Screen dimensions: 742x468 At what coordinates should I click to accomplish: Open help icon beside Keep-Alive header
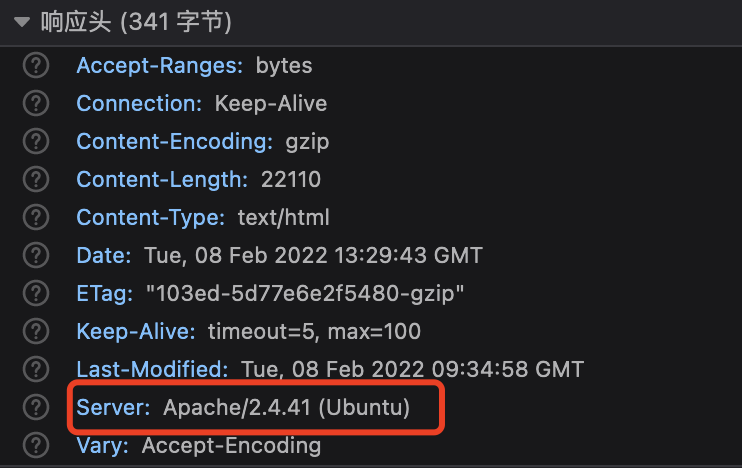(36, 331)
